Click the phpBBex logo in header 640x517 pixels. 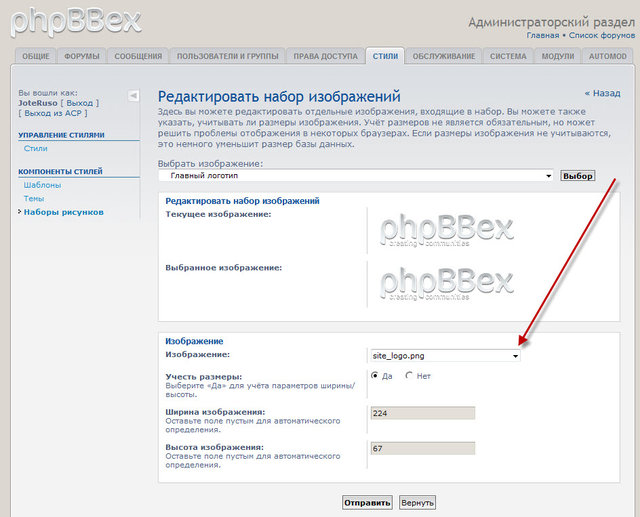click(x=72, y=20)
